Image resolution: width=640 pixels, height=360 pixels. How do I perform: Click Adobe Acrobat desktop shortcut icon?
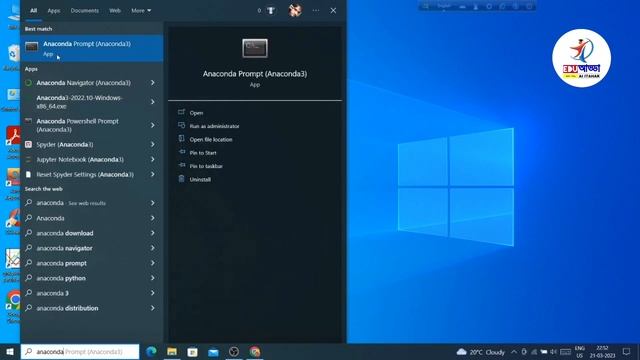(13, 137)
